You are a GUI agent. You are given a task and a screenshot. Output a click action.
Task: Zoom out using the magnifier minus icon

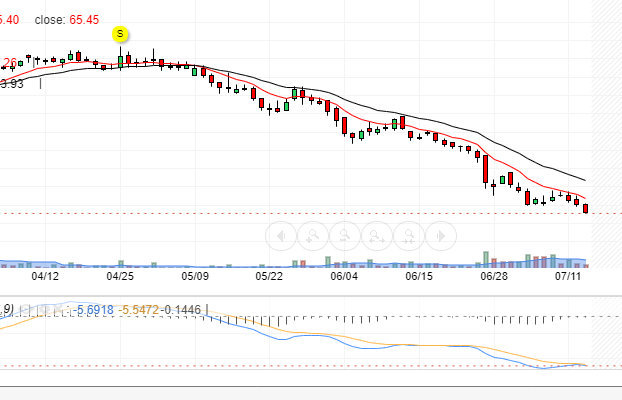tap(345, 236)
